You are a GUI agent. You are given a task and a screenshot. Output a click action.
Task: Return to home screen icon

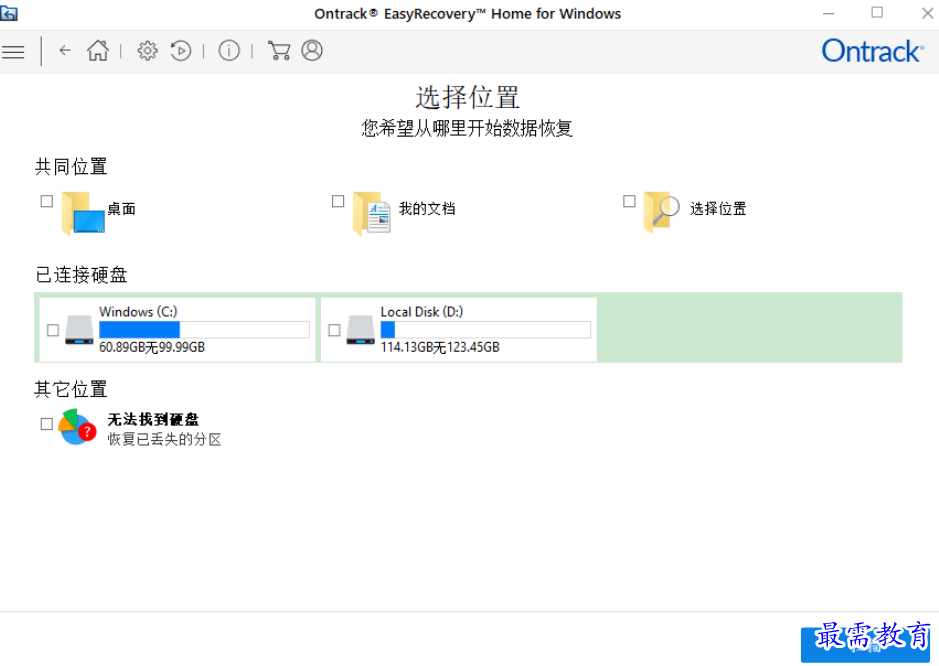pyautogui.click(x=98, y=50)
